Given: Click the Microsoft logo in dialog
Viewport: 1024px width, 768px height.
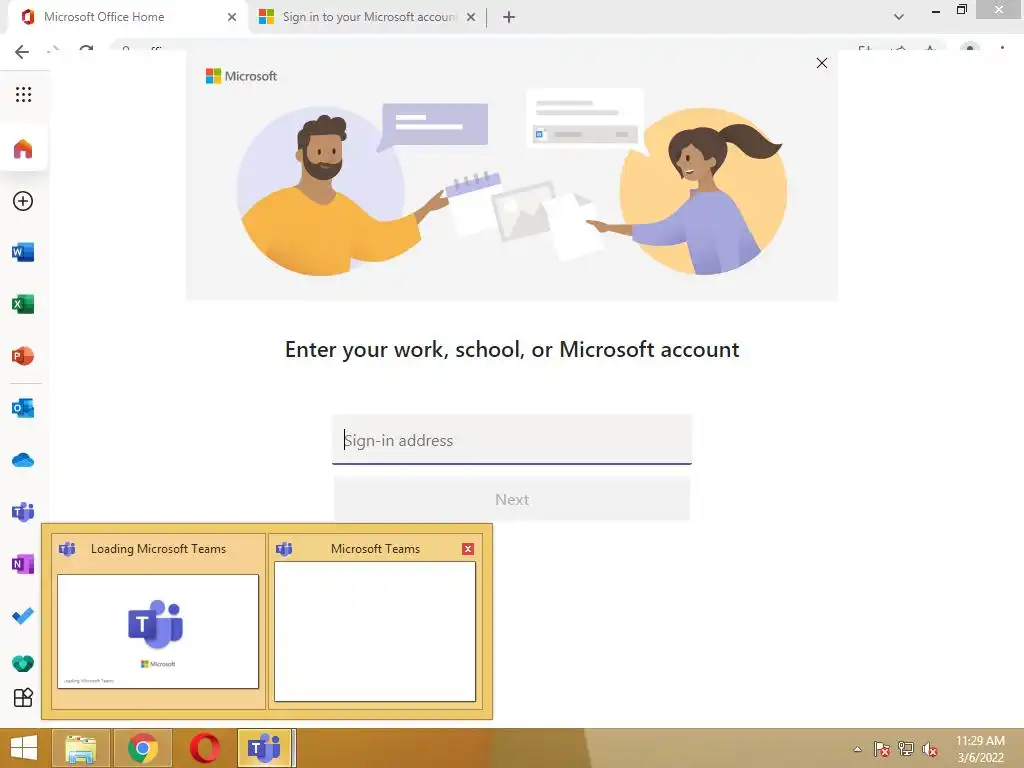Looking at the screenshot, I should click(x=242, y=76).
